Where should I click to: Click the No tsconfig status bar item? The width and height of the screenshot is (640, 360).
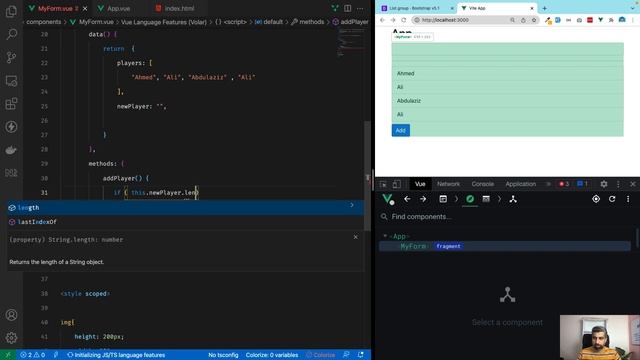[223, 355]
